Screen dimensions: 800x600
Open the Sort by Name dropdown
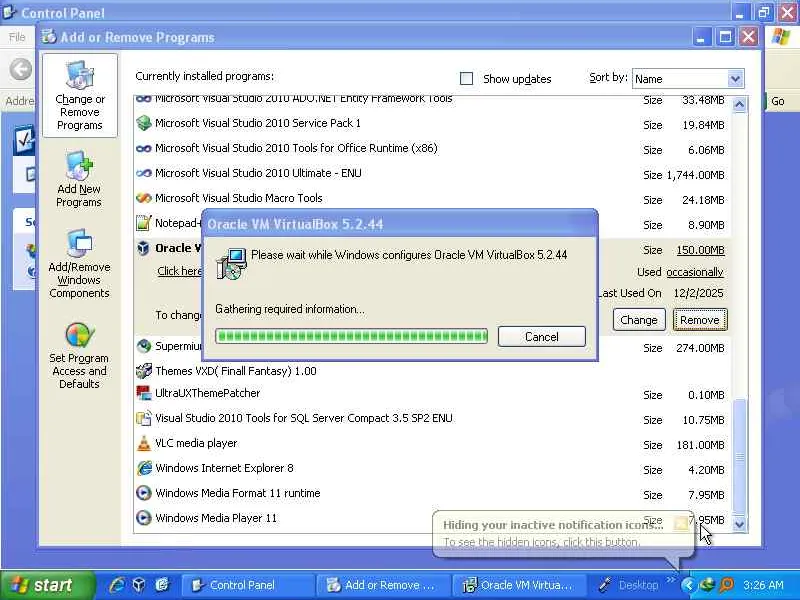735,79
